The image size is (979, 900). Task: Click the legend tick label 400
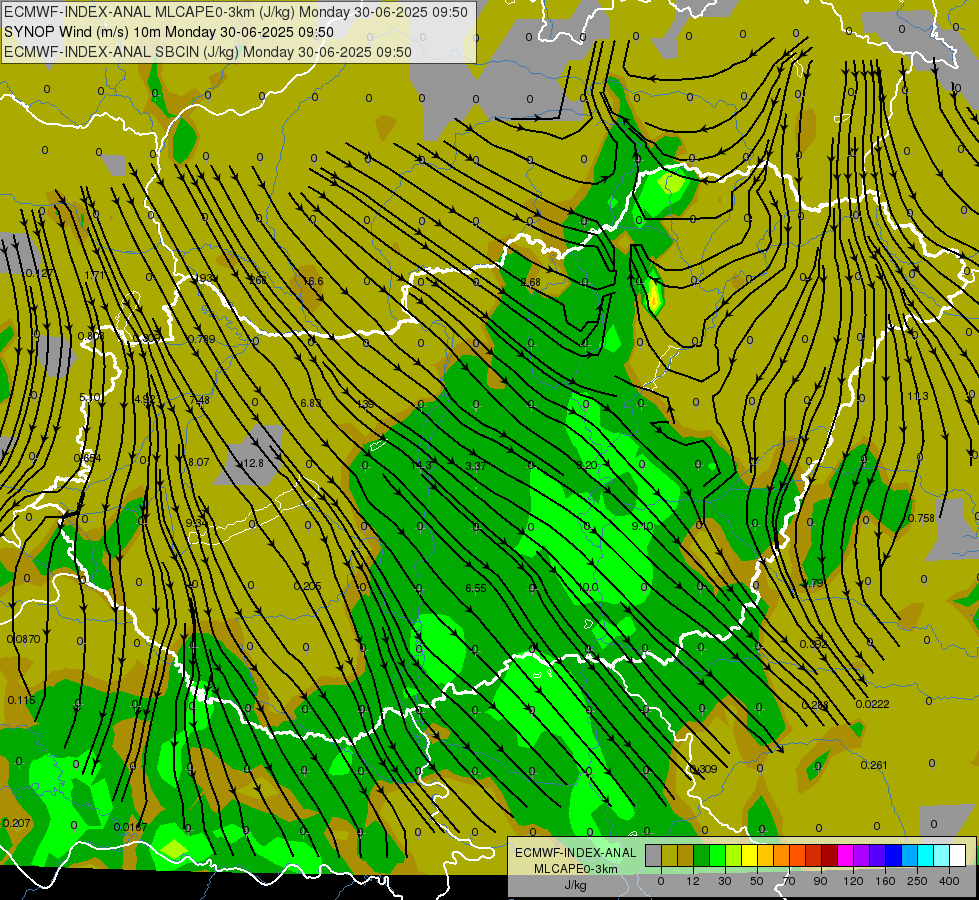click(x=949, y=881)
